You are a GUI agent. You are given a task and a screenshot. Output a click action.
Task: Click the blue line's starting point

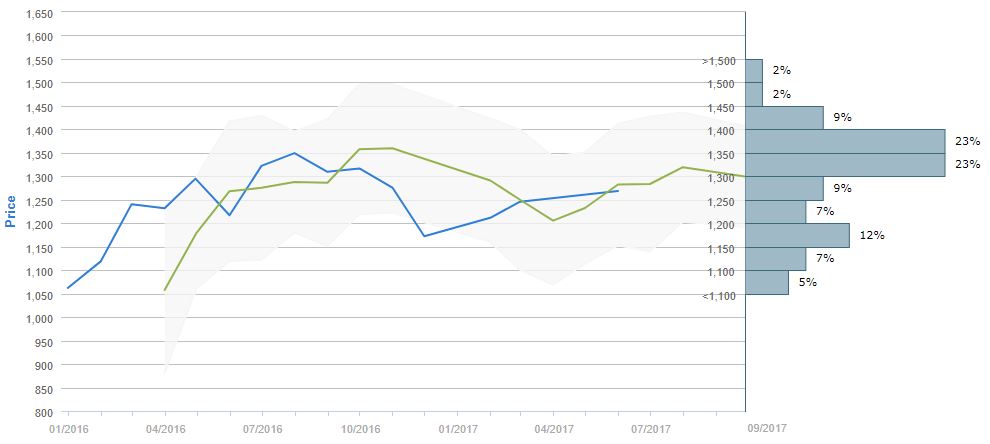pyautogui.click(x=68, y=288)
